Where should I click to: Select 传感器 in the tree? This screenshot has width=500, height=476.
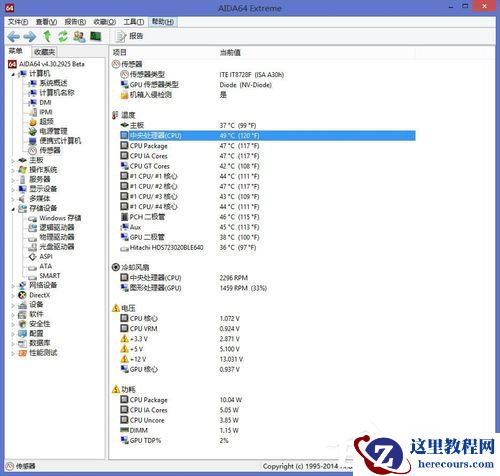50,150
